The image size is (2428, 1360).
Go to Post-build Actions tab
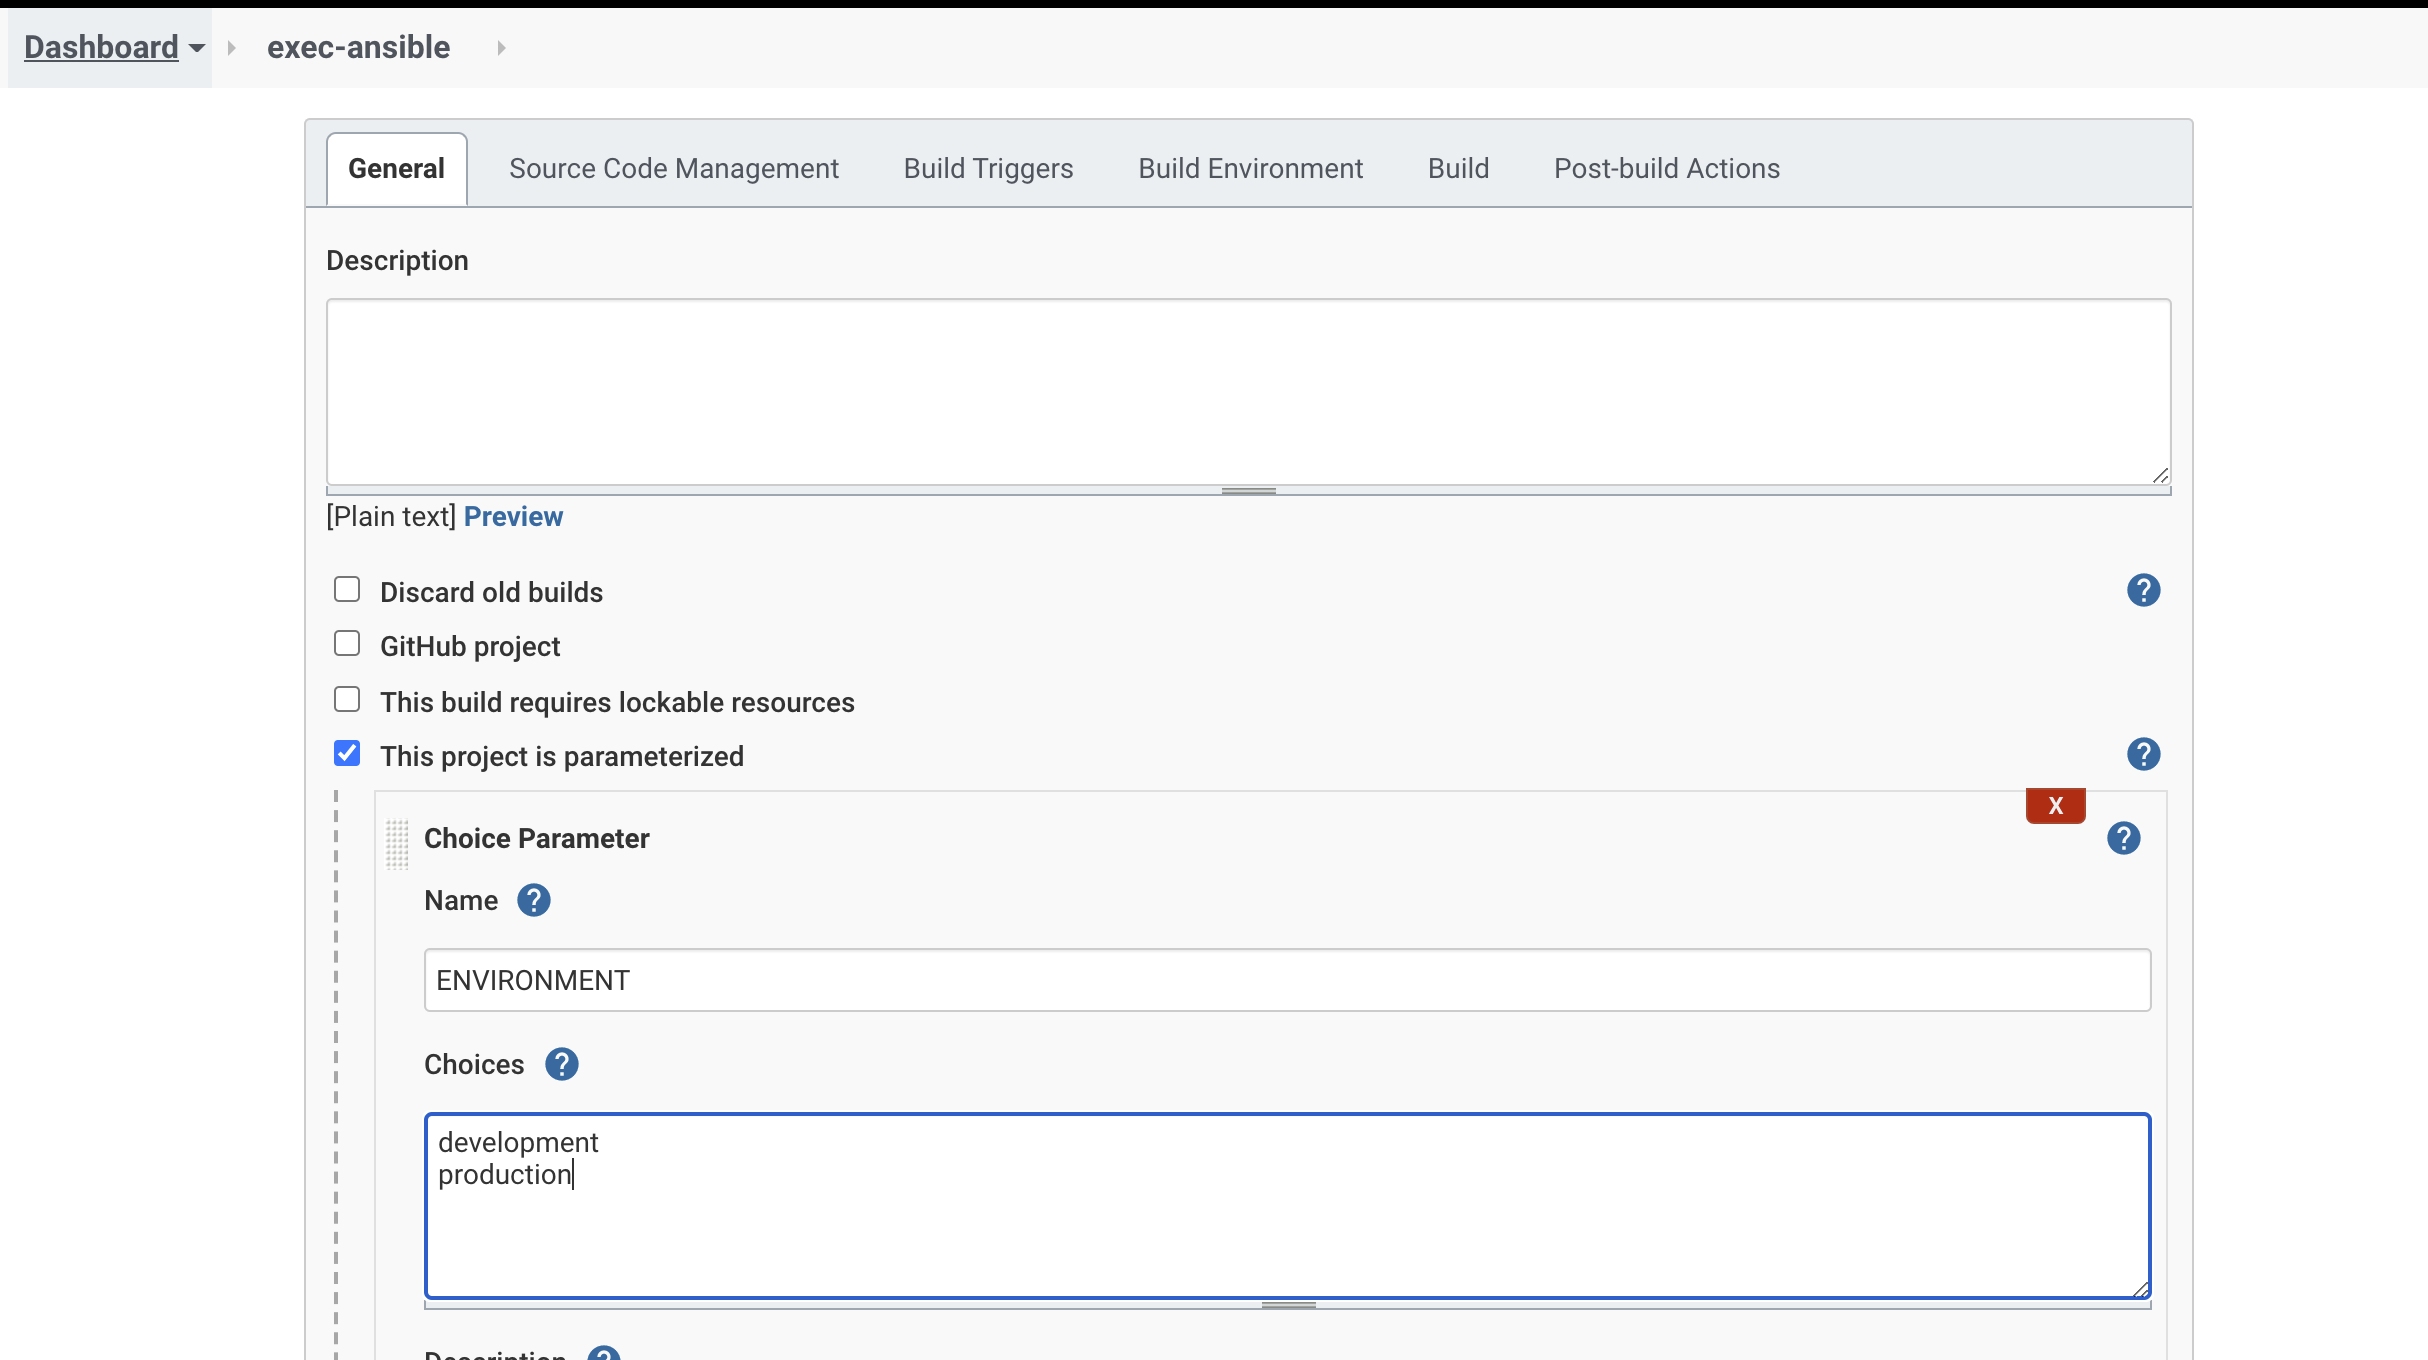(1666, 168)
